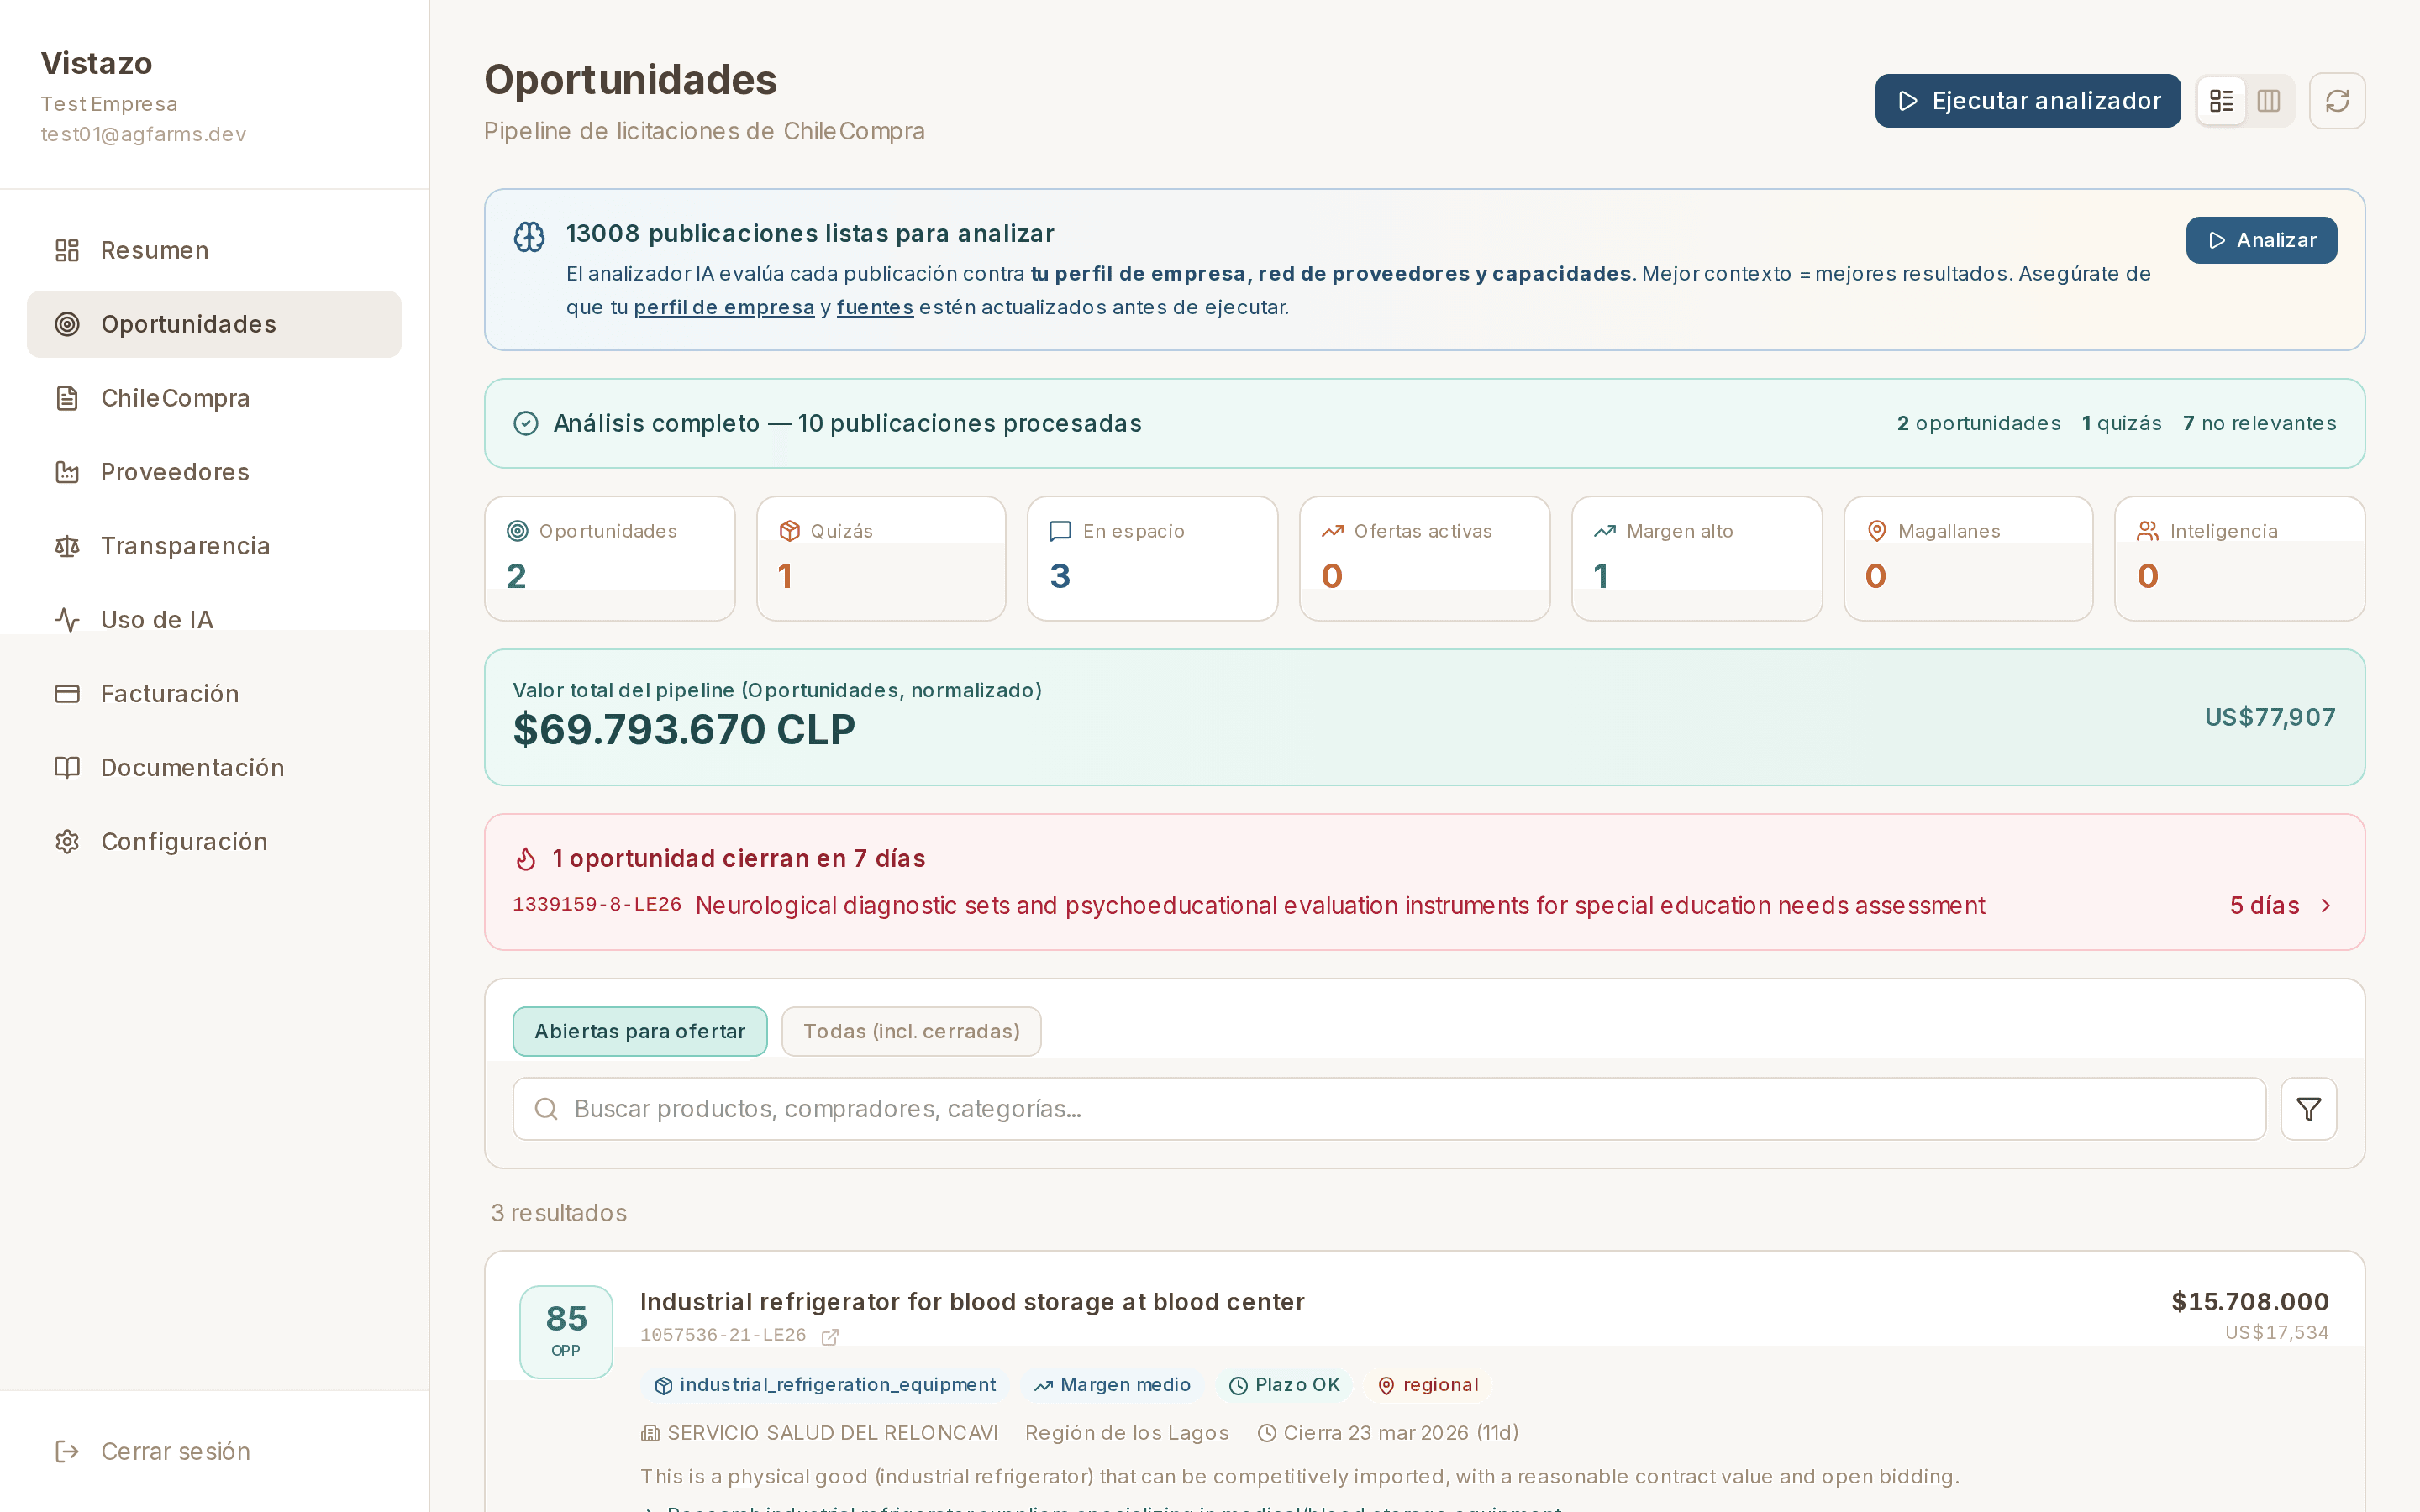The width and height of the screenshot is (2420, 1512).
Task: Click the Ejecutar analizador button
Action: point(2027,100)
